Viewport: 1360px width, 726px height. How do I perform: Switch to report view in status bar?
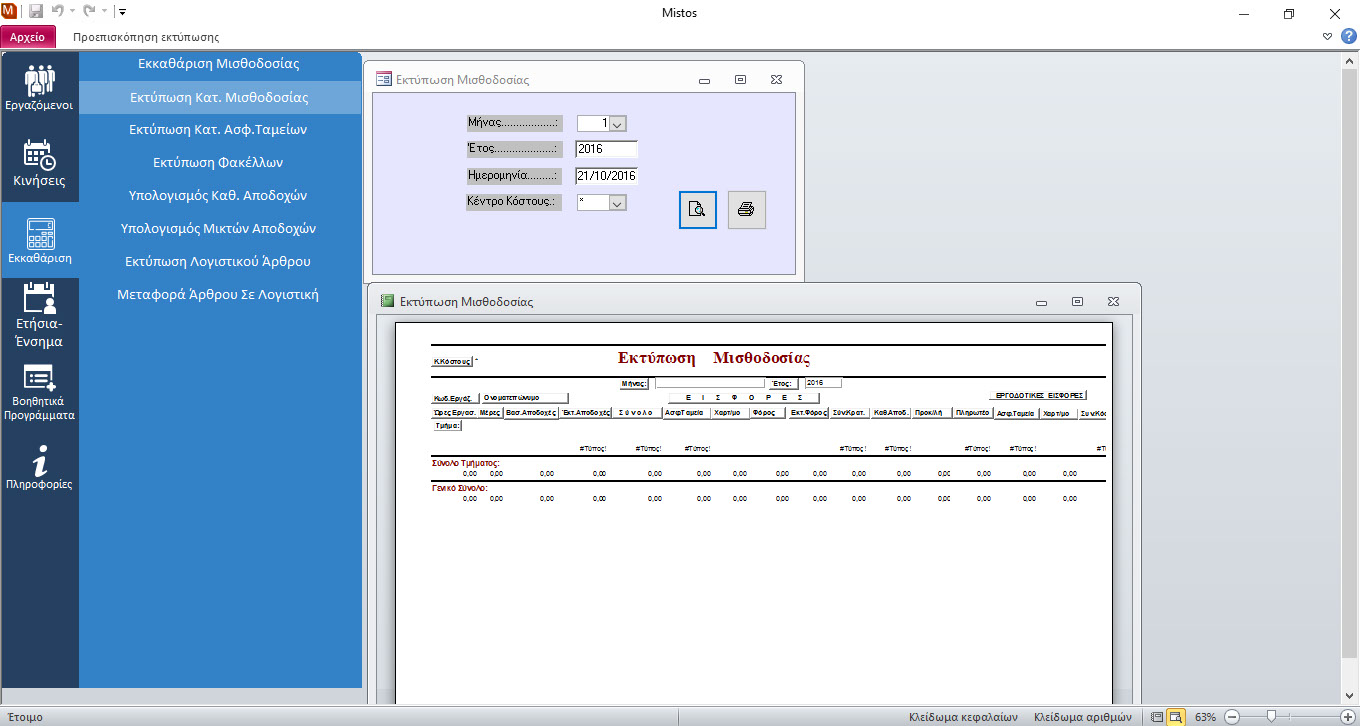click(1157, 717)
